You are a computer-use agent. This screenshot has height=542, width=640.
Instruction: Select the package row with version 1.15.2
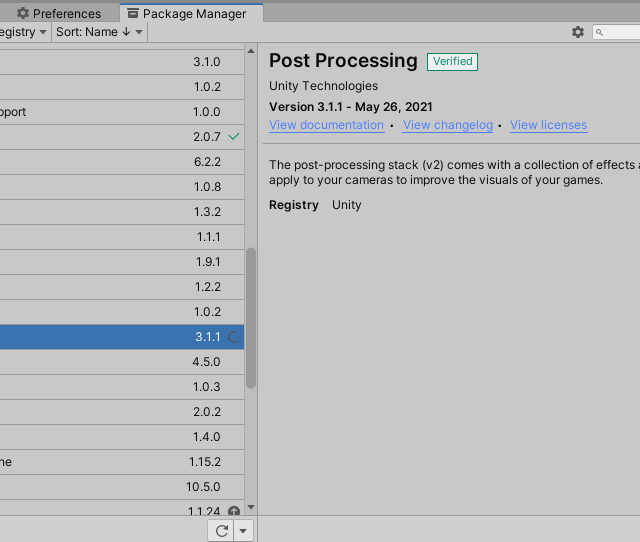[x=122, y=462]
